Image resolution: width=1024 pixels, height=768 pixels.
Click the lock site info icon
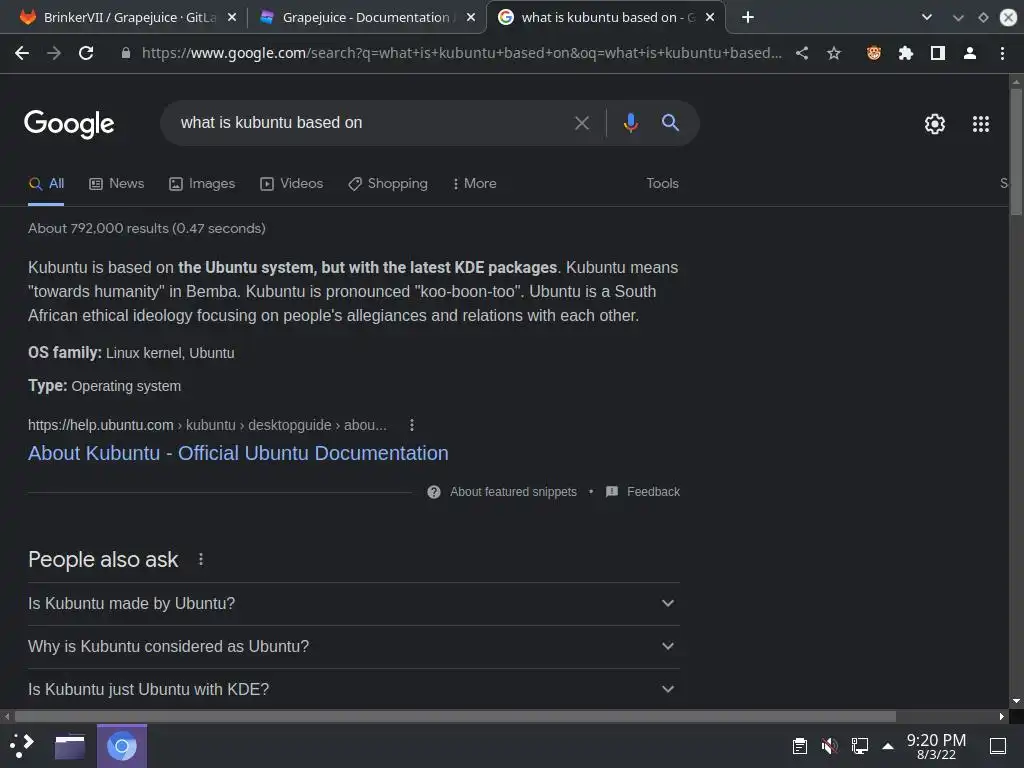pyautogui.click(x=126, y=53)
